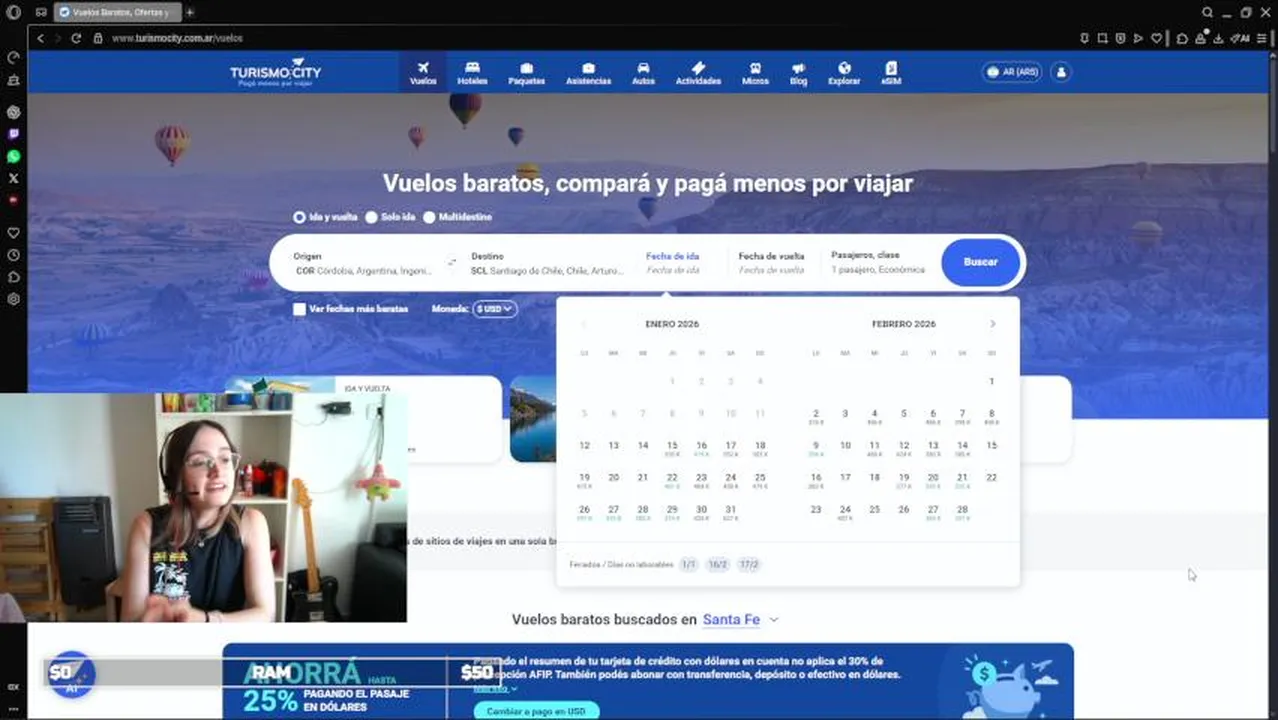Pick January 15 in calendar
This screenshot has height=720, width=1278.
point(672,448)
